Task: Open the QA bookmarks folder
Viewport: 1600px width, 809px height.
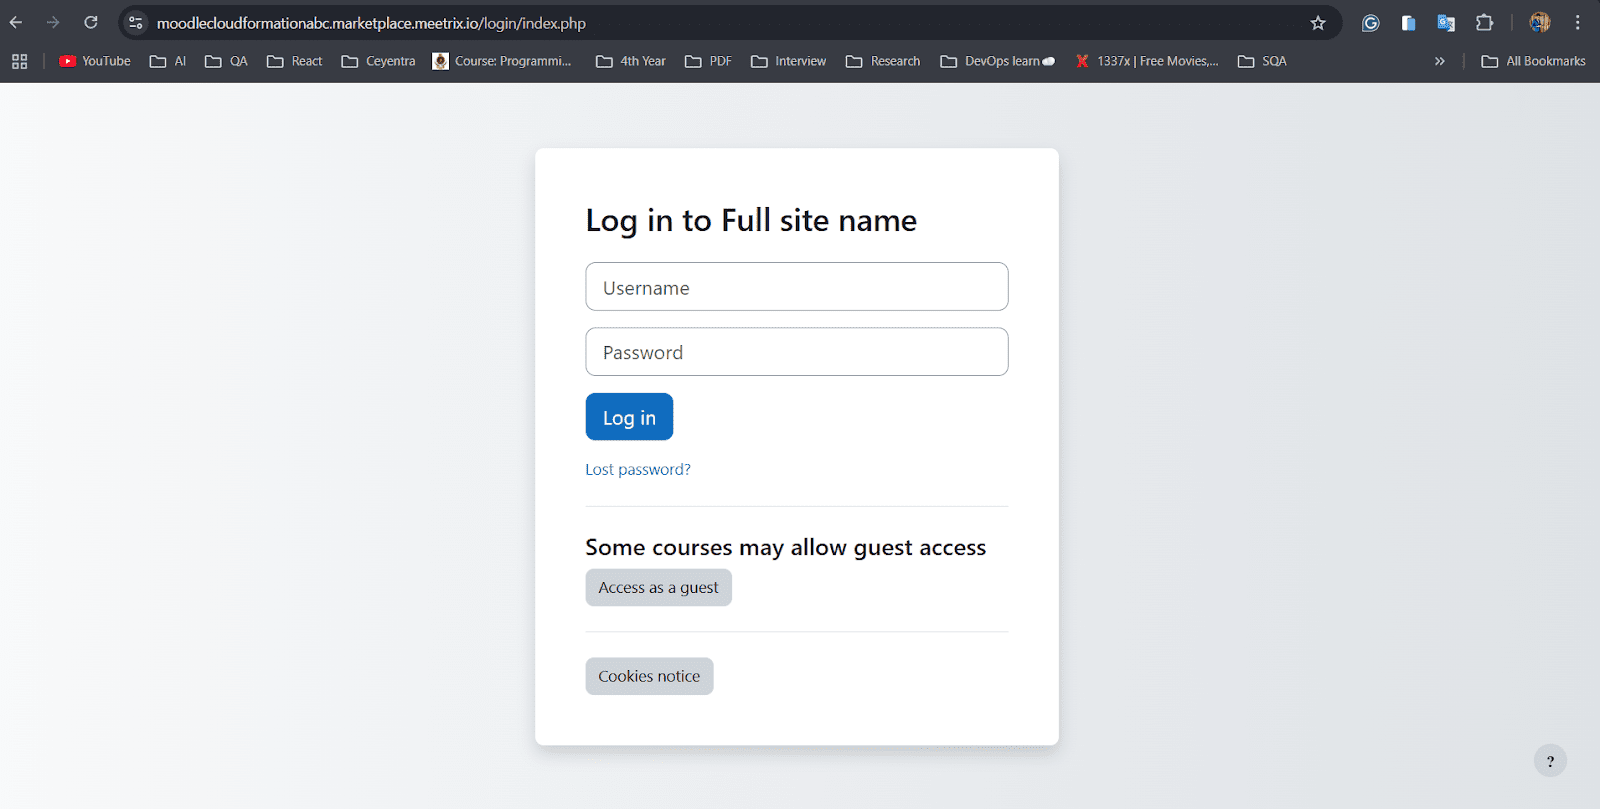Action: pos(226,61)
